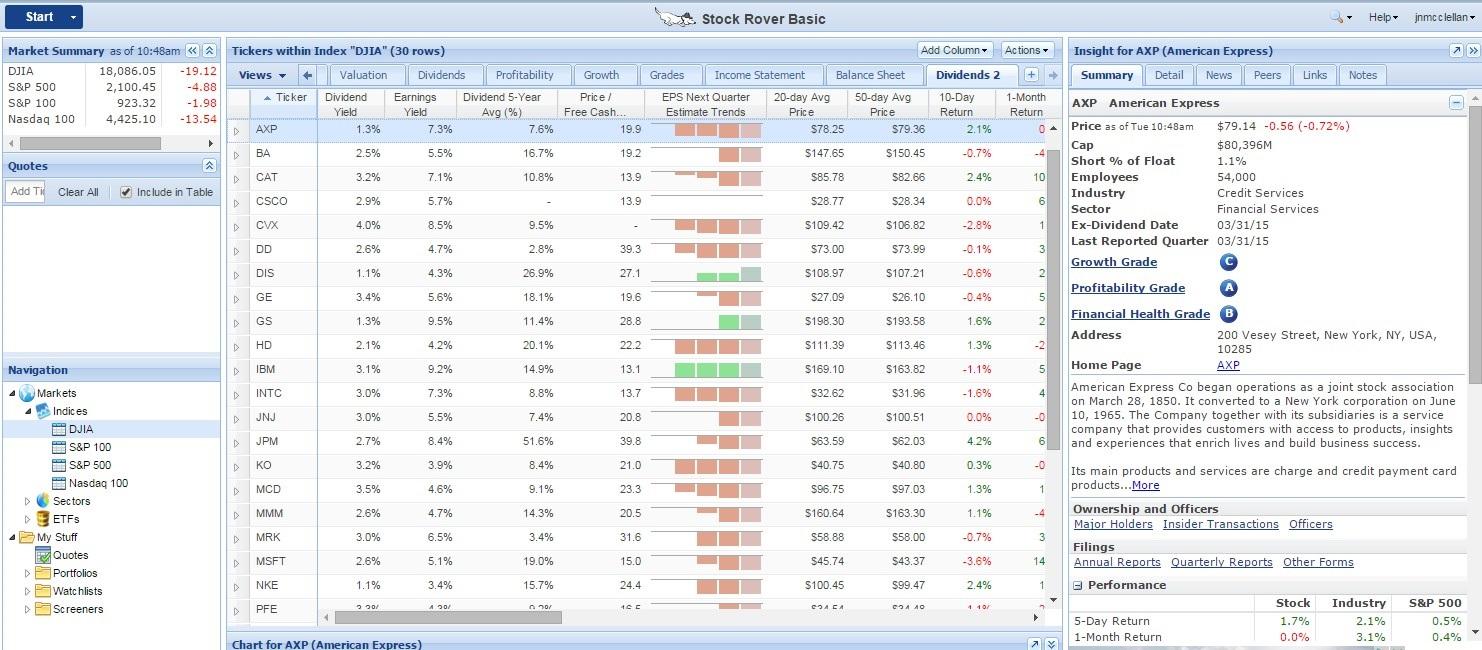The image size is (1482, 650).
Task: Click the right-arrow to scroll view tabs forward
Action: (1052, 75)
